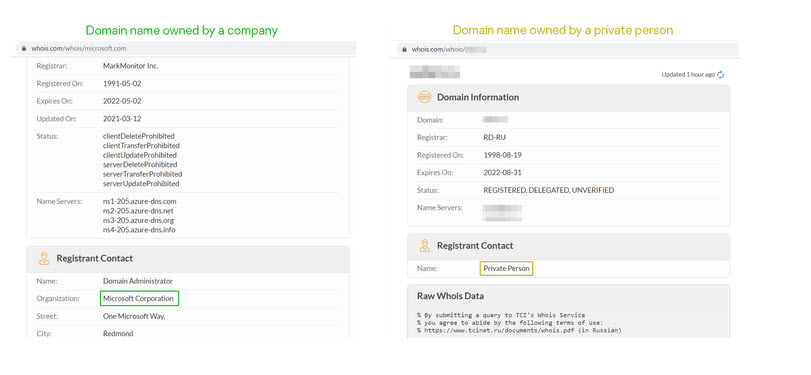Click the Registrant Contact person icon in right panel
This screenshot has width=811, height=375.
pyautogui.click(x=425, y=246)
